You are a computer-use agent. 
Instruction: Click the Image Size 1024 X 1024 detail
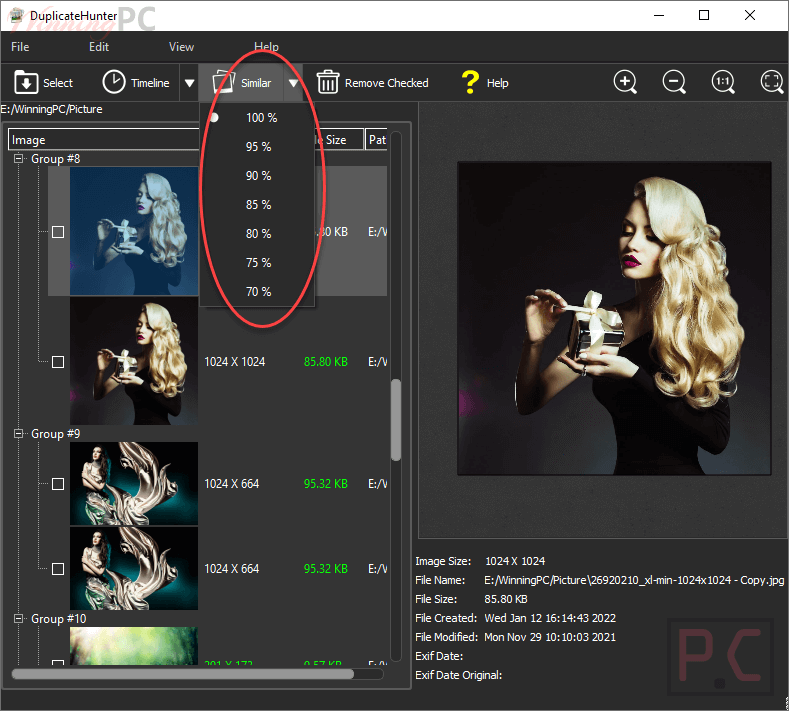tap(515, 561)
